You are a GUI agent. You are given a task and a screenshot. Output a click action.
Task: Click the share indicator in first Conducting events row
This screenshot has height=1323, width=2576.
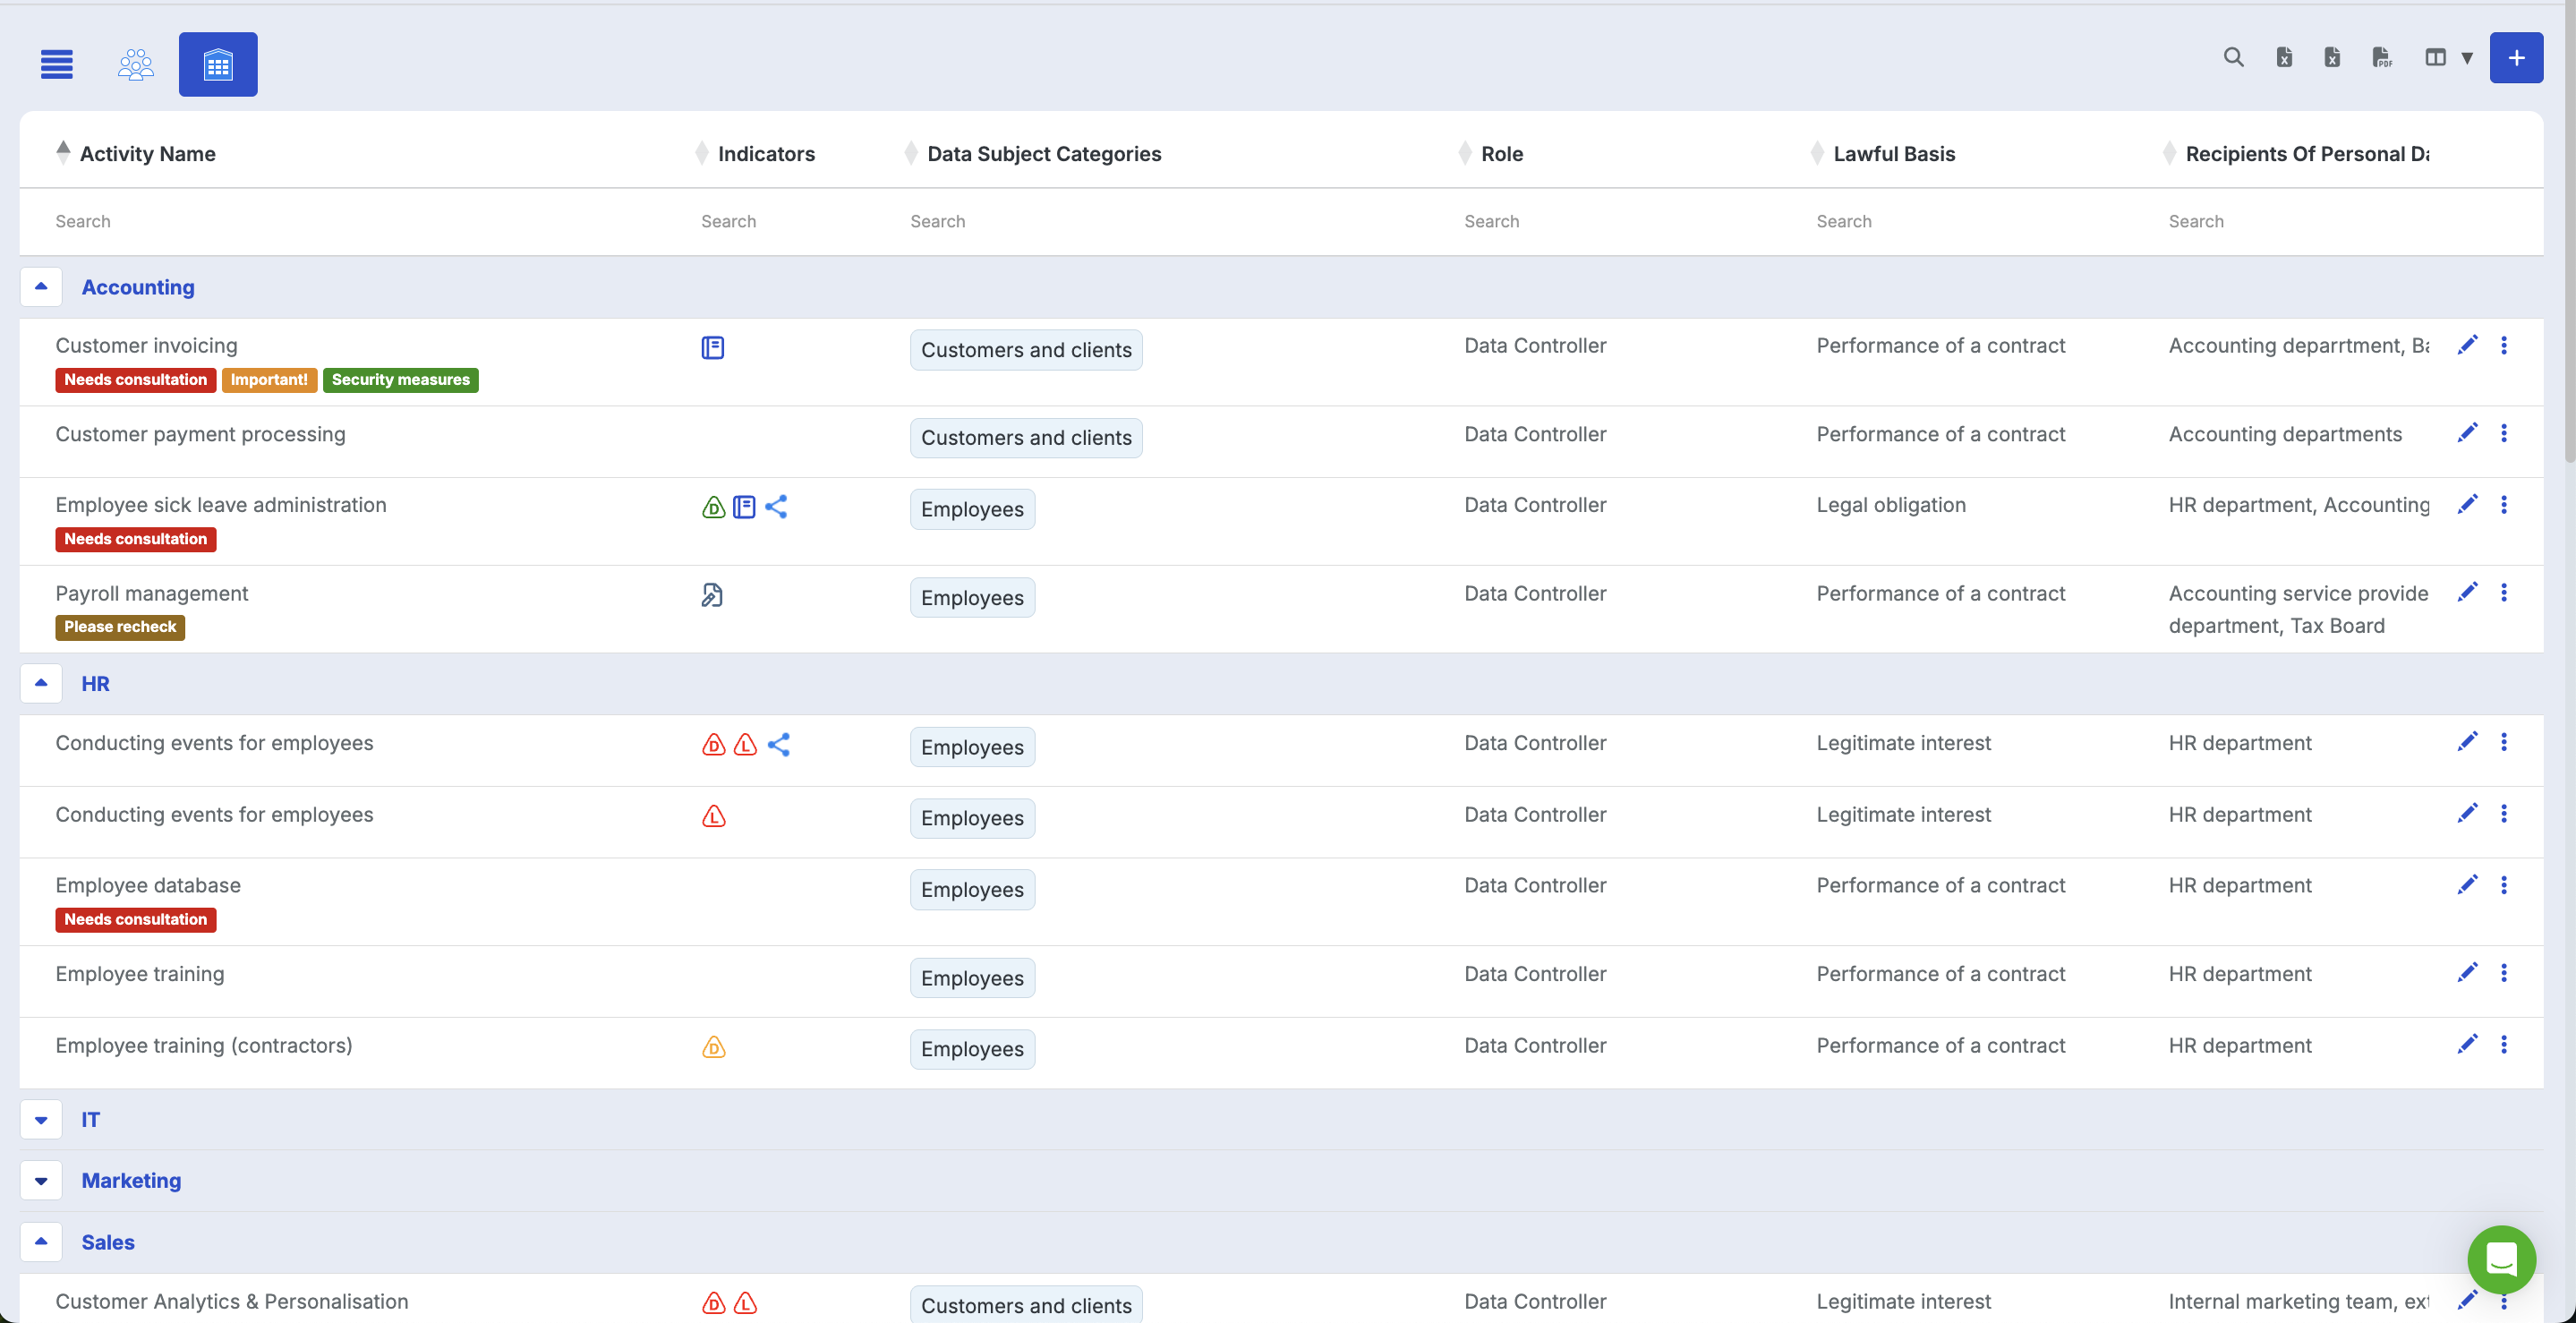pos(779,745)
